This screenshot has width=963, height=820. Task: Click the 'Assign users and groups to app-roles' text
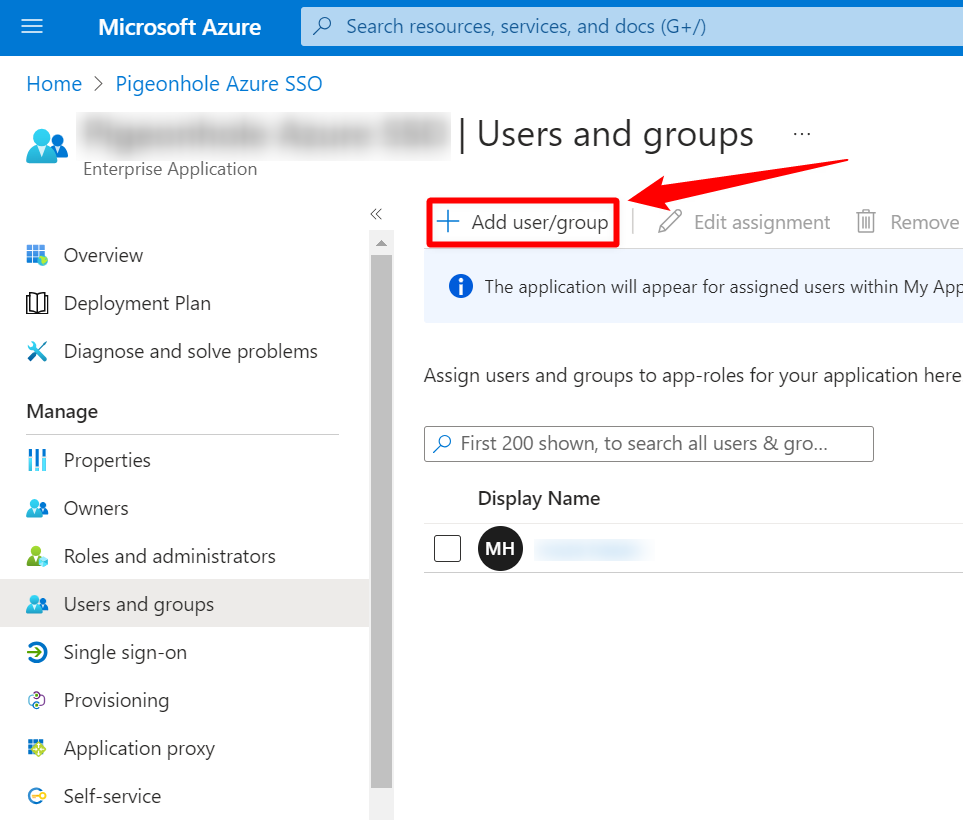693,375
